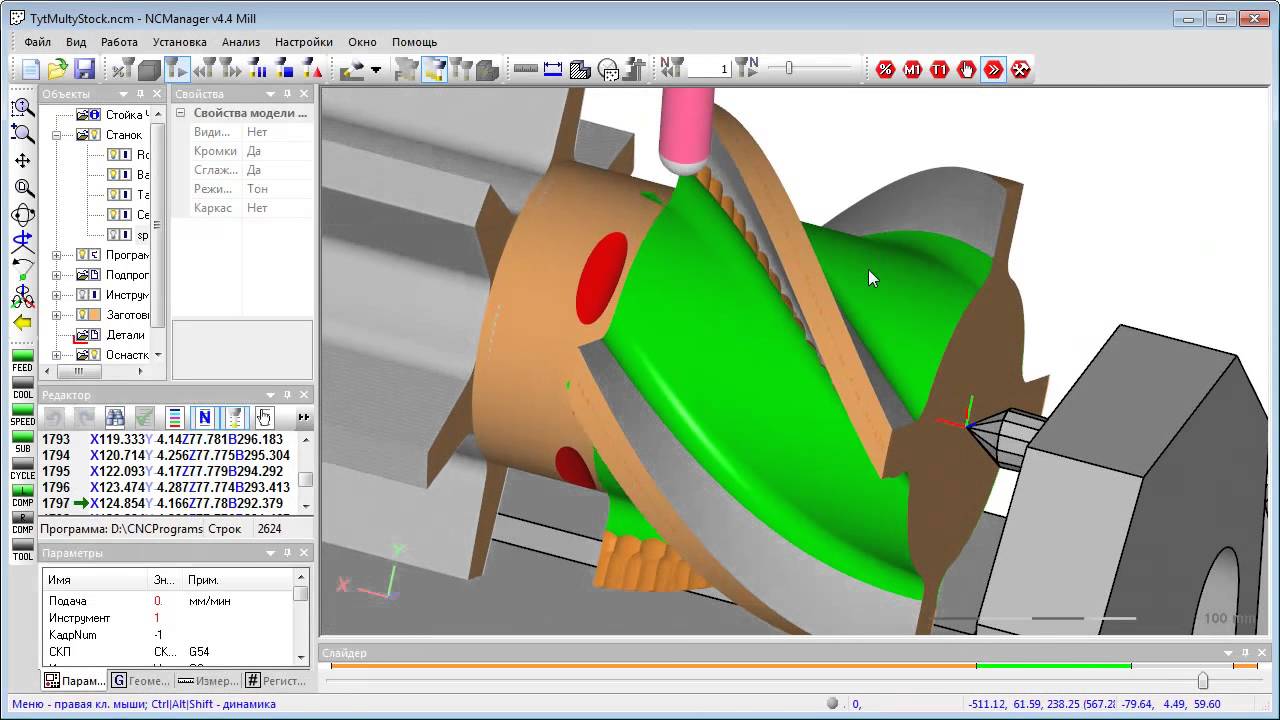
Task: Click the open folder toolbar icon
Action: coord(58,69)
